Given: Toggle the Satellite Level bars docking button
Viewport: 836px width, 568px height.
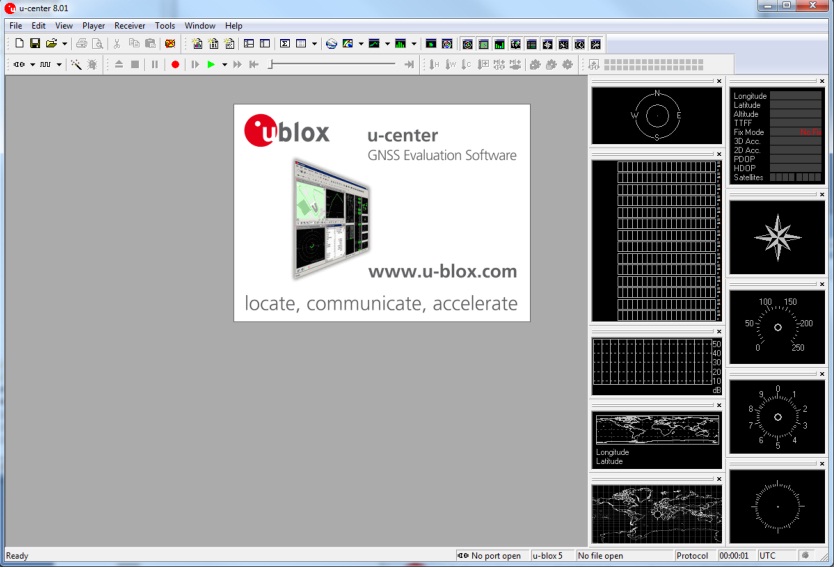Looking at the screenshot, I should click(x=499, y=44).
